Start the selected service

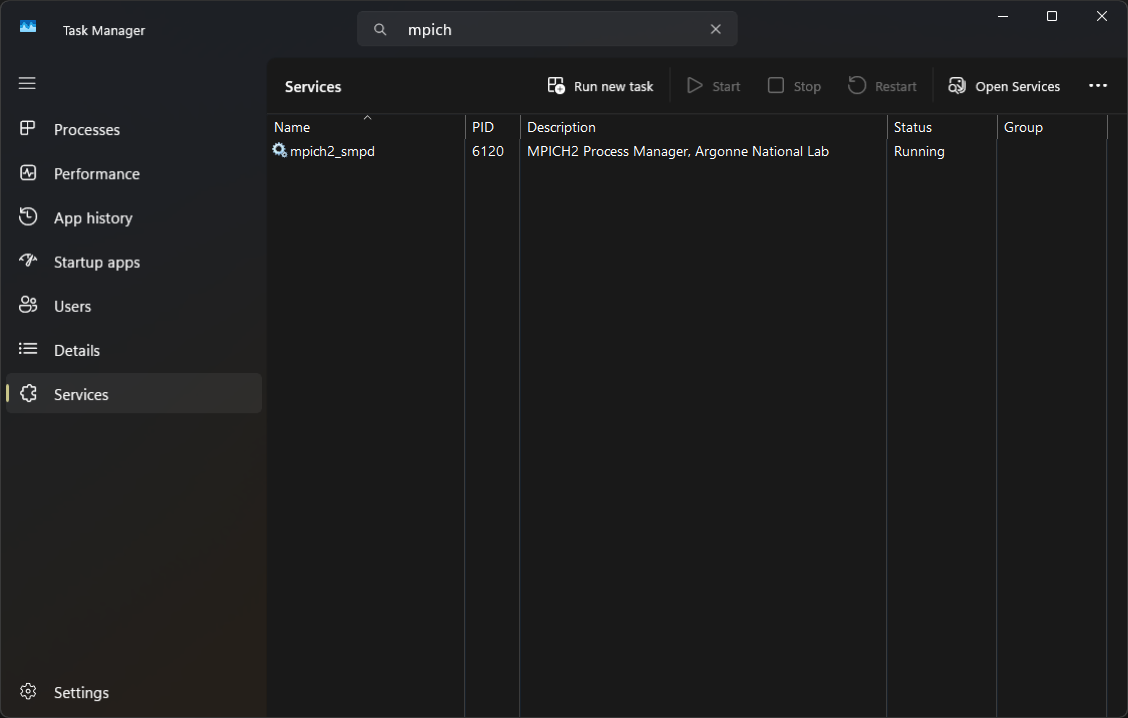pyautogui.click(x=713, y=86)
